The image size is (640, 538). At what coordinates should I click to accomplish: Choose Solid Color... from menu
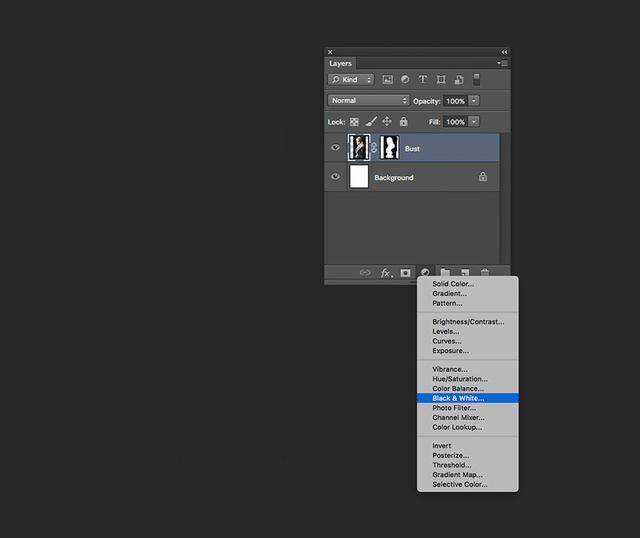coord(468,284)
